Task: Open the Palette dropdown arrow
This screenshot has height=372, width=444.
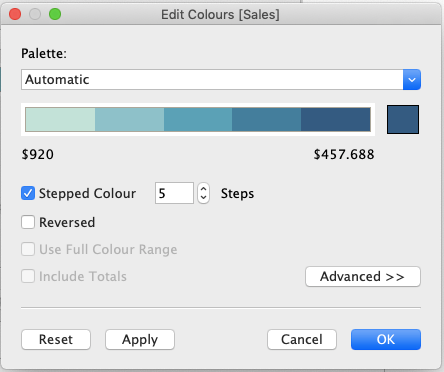Action: [x=412, y=80]
